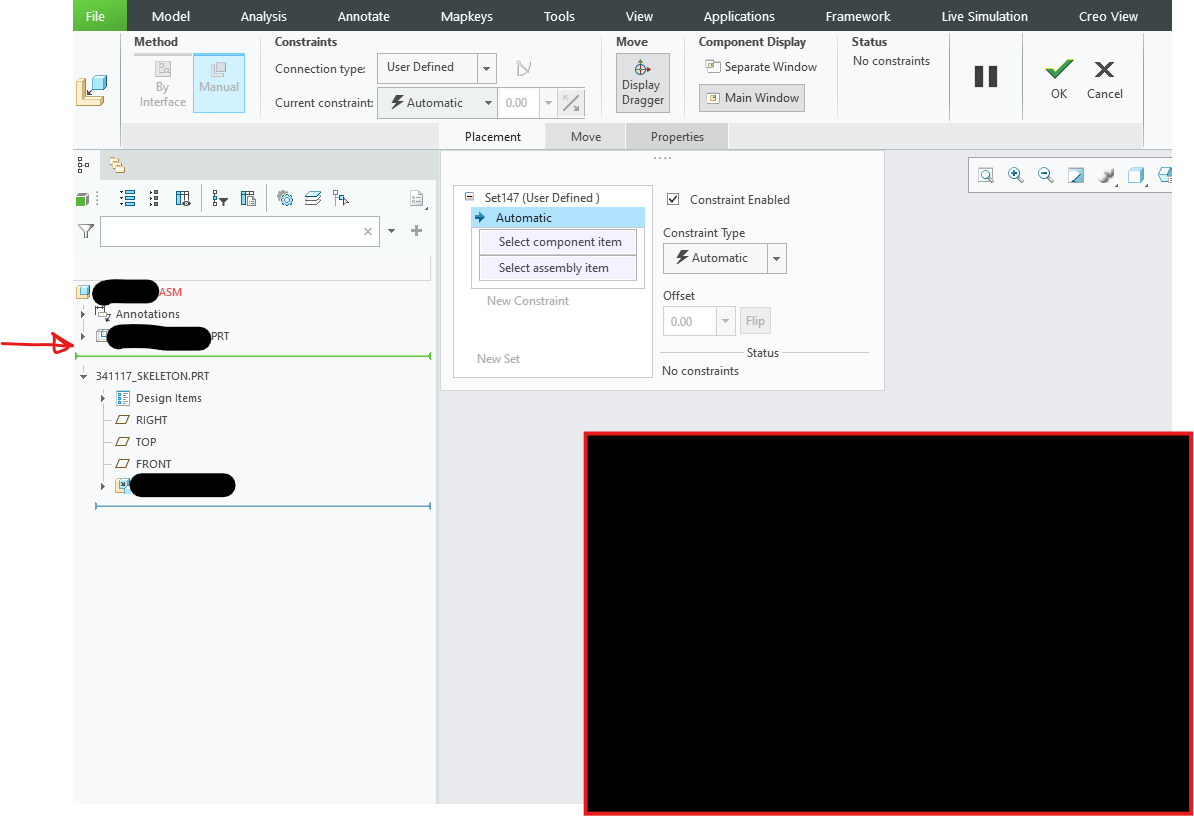Open the display style sphere icon

click(x=1105, y=175)
